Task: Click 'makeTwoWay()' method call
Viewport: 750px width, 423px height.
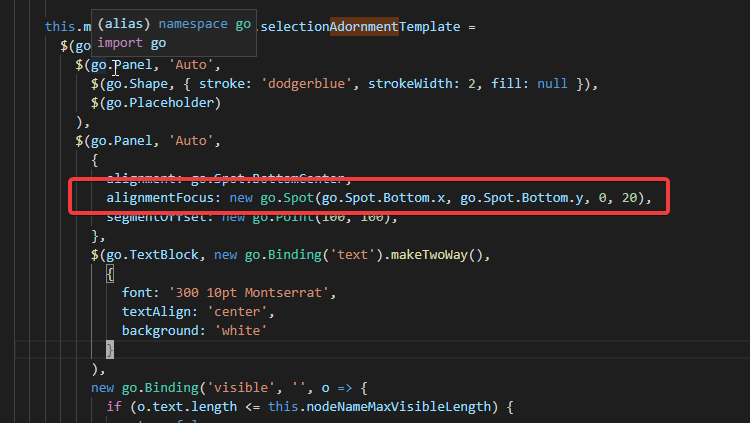Action: click(x=437, y=255)
